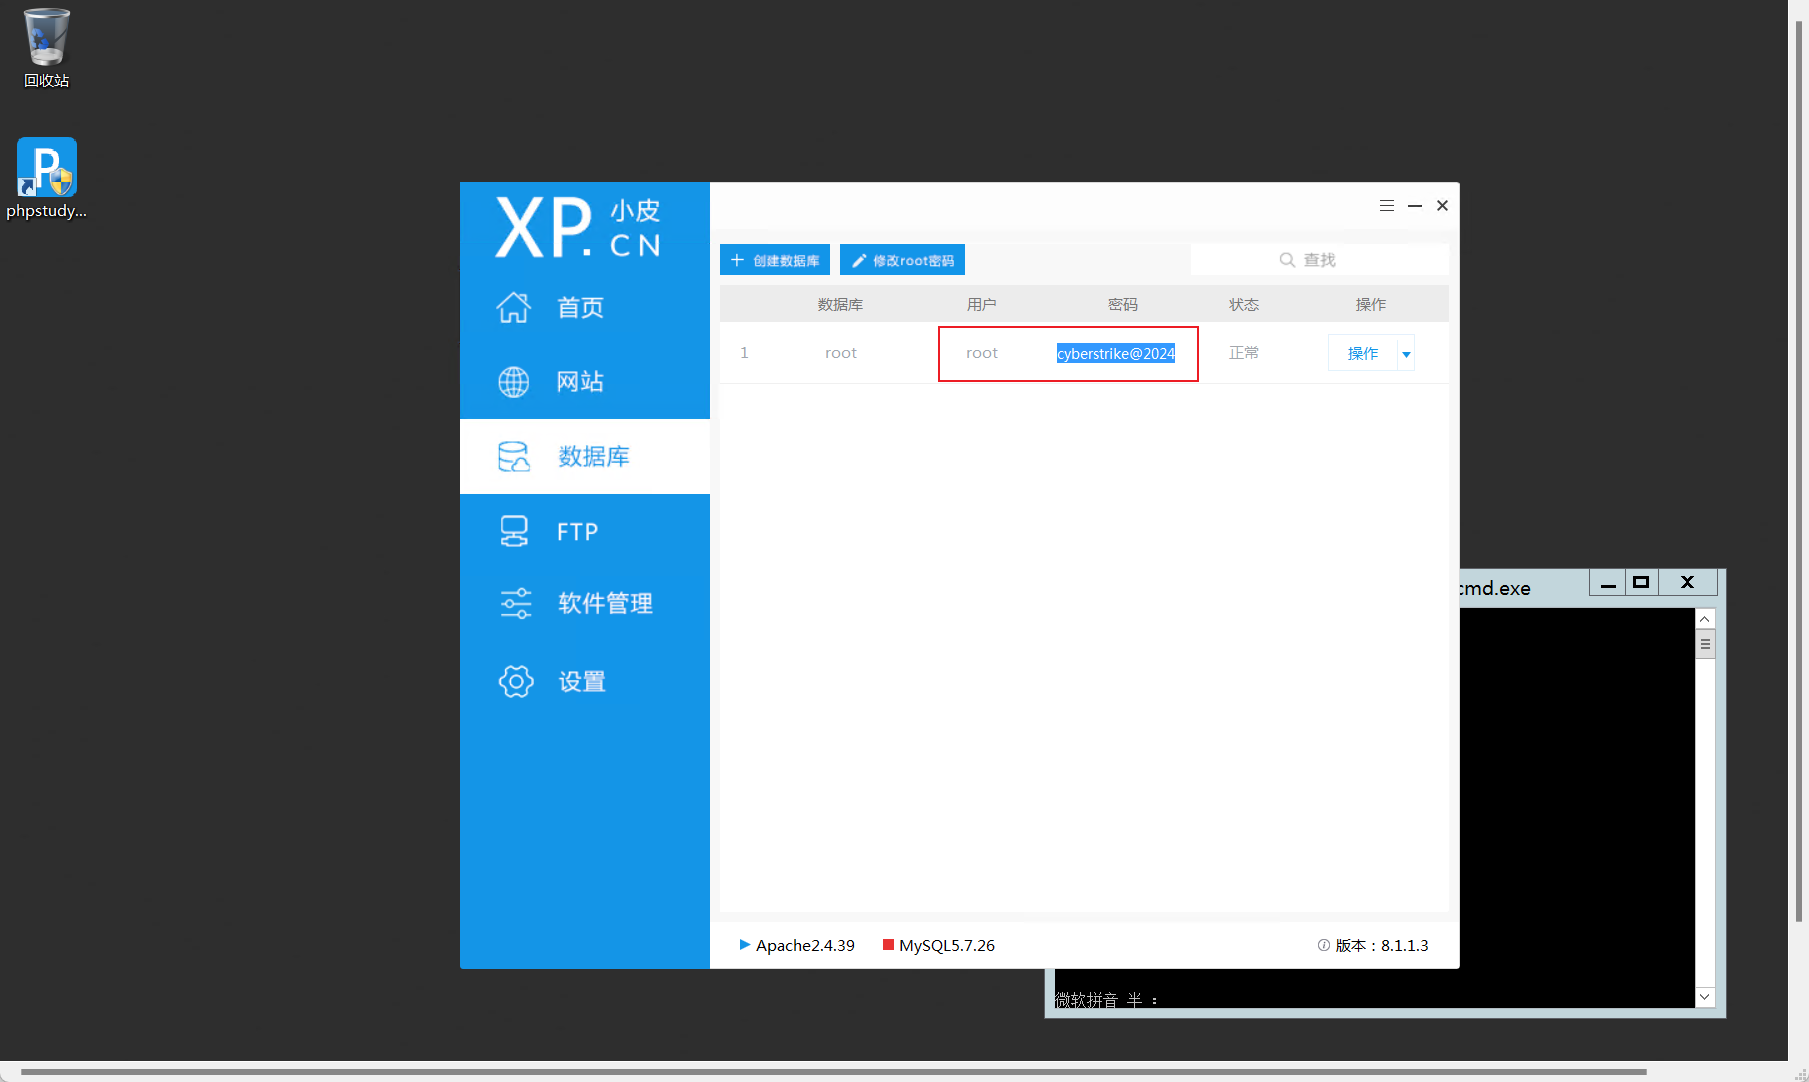Click the hamburger menu icon in title bar
The width and height of the screenshot is (1809, 1082).
click(1386, 206)
